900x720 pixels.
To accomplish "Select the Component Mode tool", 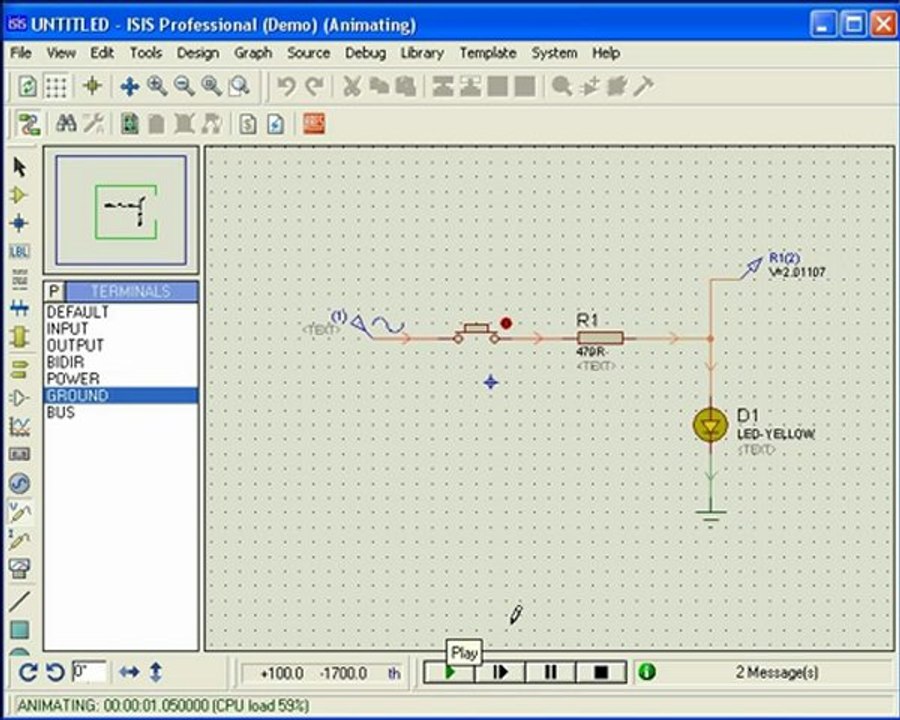I will click(19, 195).
